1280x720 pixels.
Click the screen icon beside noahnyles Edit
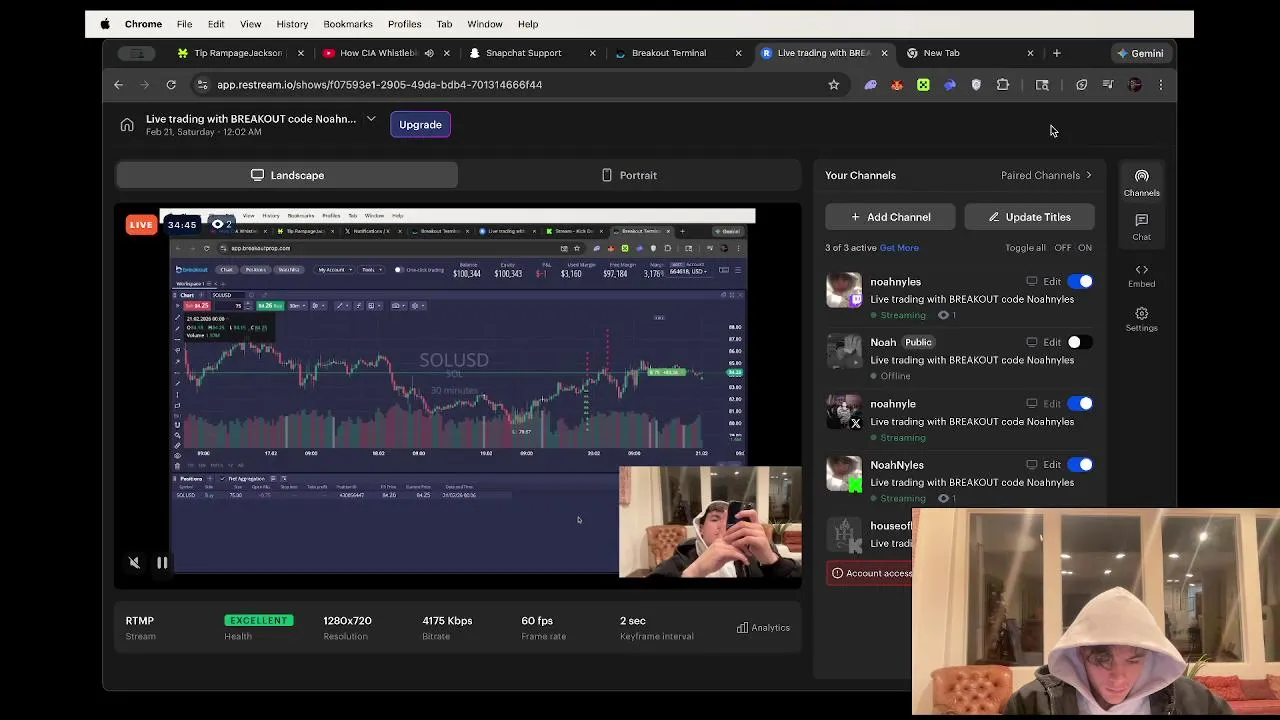[1031, 282]
